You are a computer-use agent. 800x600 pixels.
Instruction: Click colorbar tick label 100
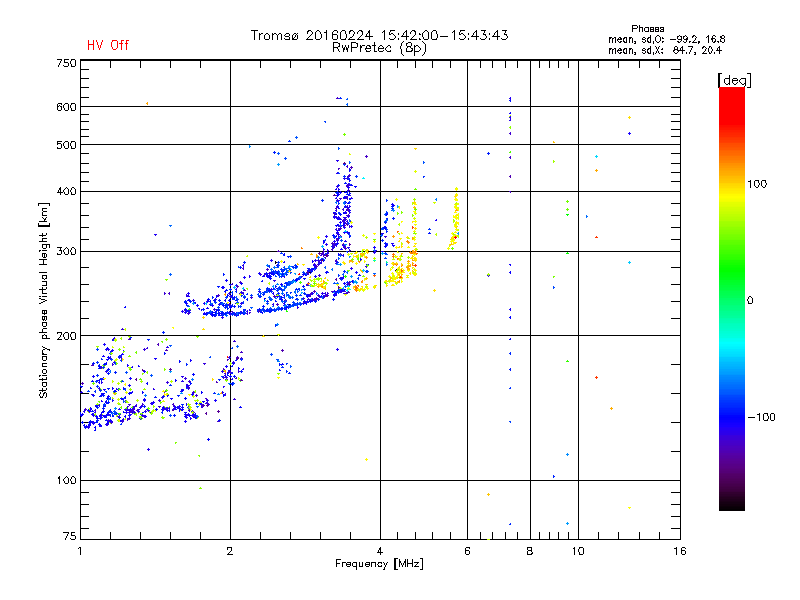[757, 184]
